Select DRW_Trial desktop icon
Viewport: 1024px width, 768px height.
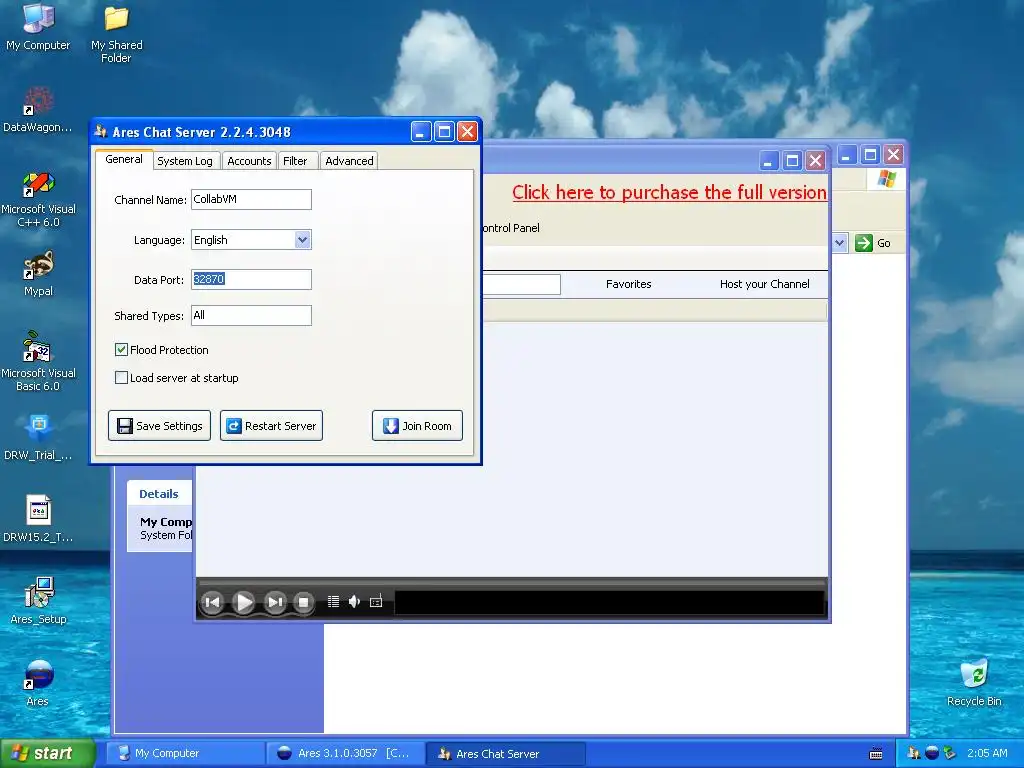tap(38, 437)
